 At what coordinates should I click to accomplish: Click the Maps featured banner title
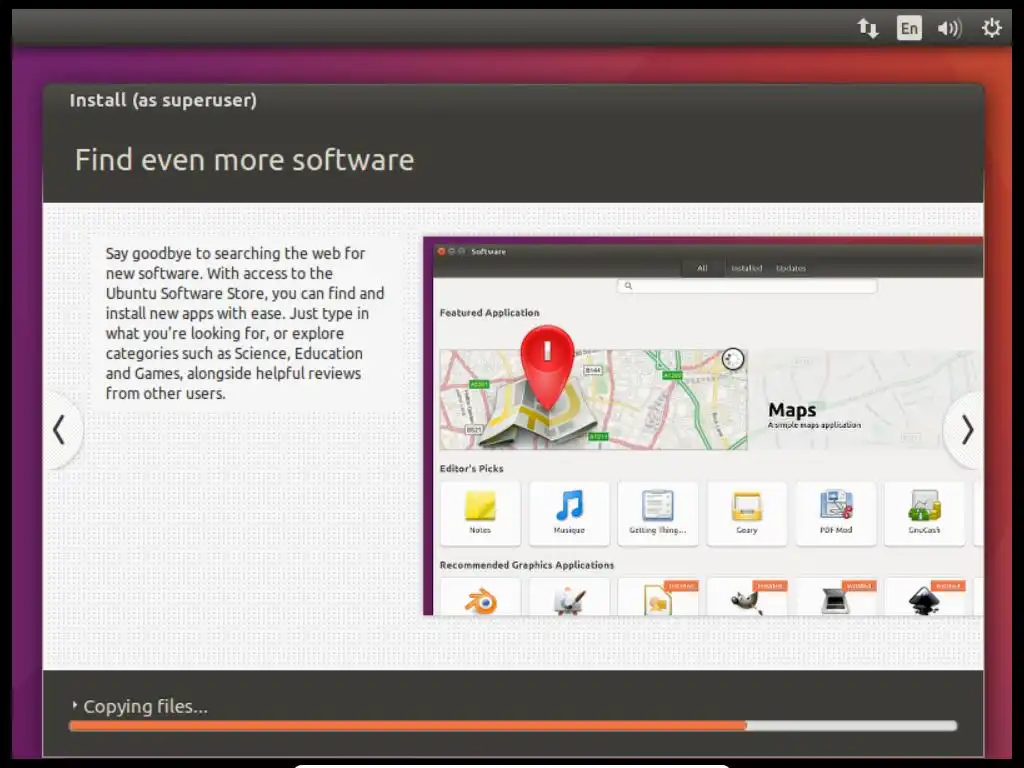(792, 410)
